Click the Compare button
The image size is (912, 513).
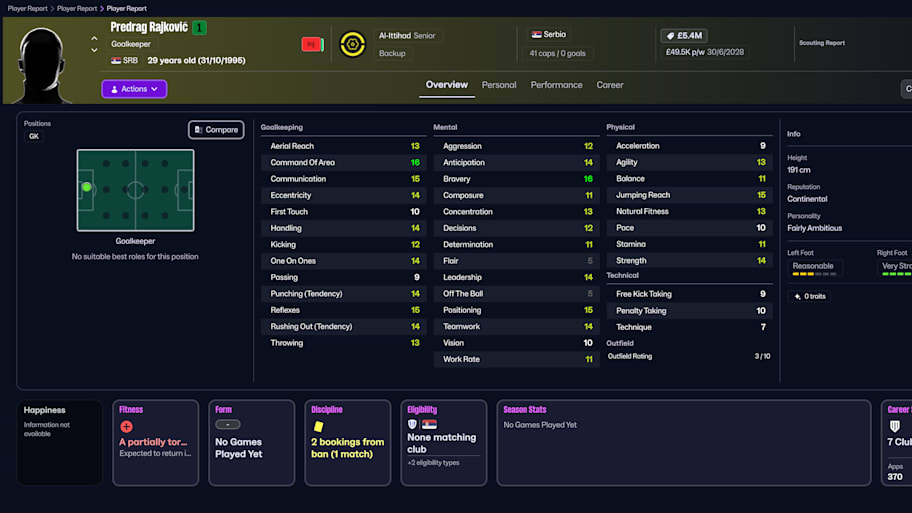(x=216, y=130)
